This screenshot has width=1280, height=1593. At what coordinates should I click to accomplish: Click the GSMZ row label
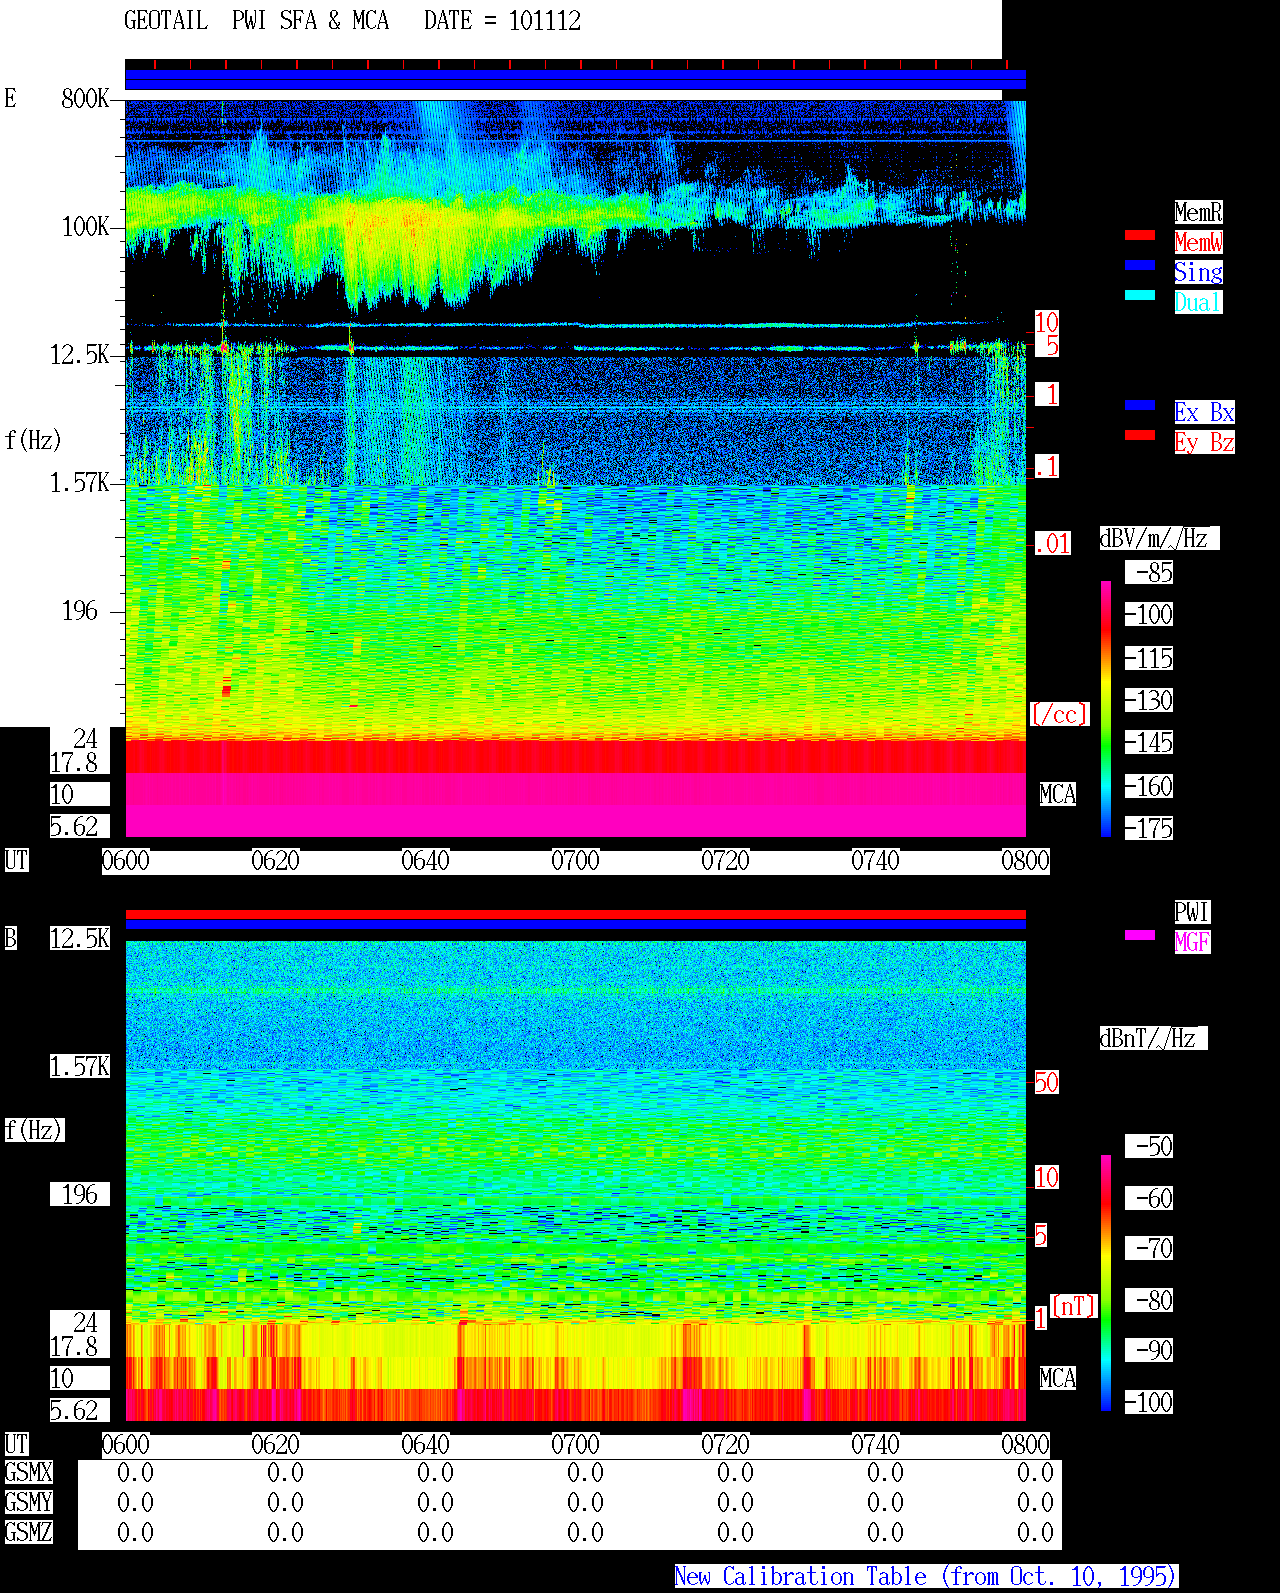[28, 1532]
